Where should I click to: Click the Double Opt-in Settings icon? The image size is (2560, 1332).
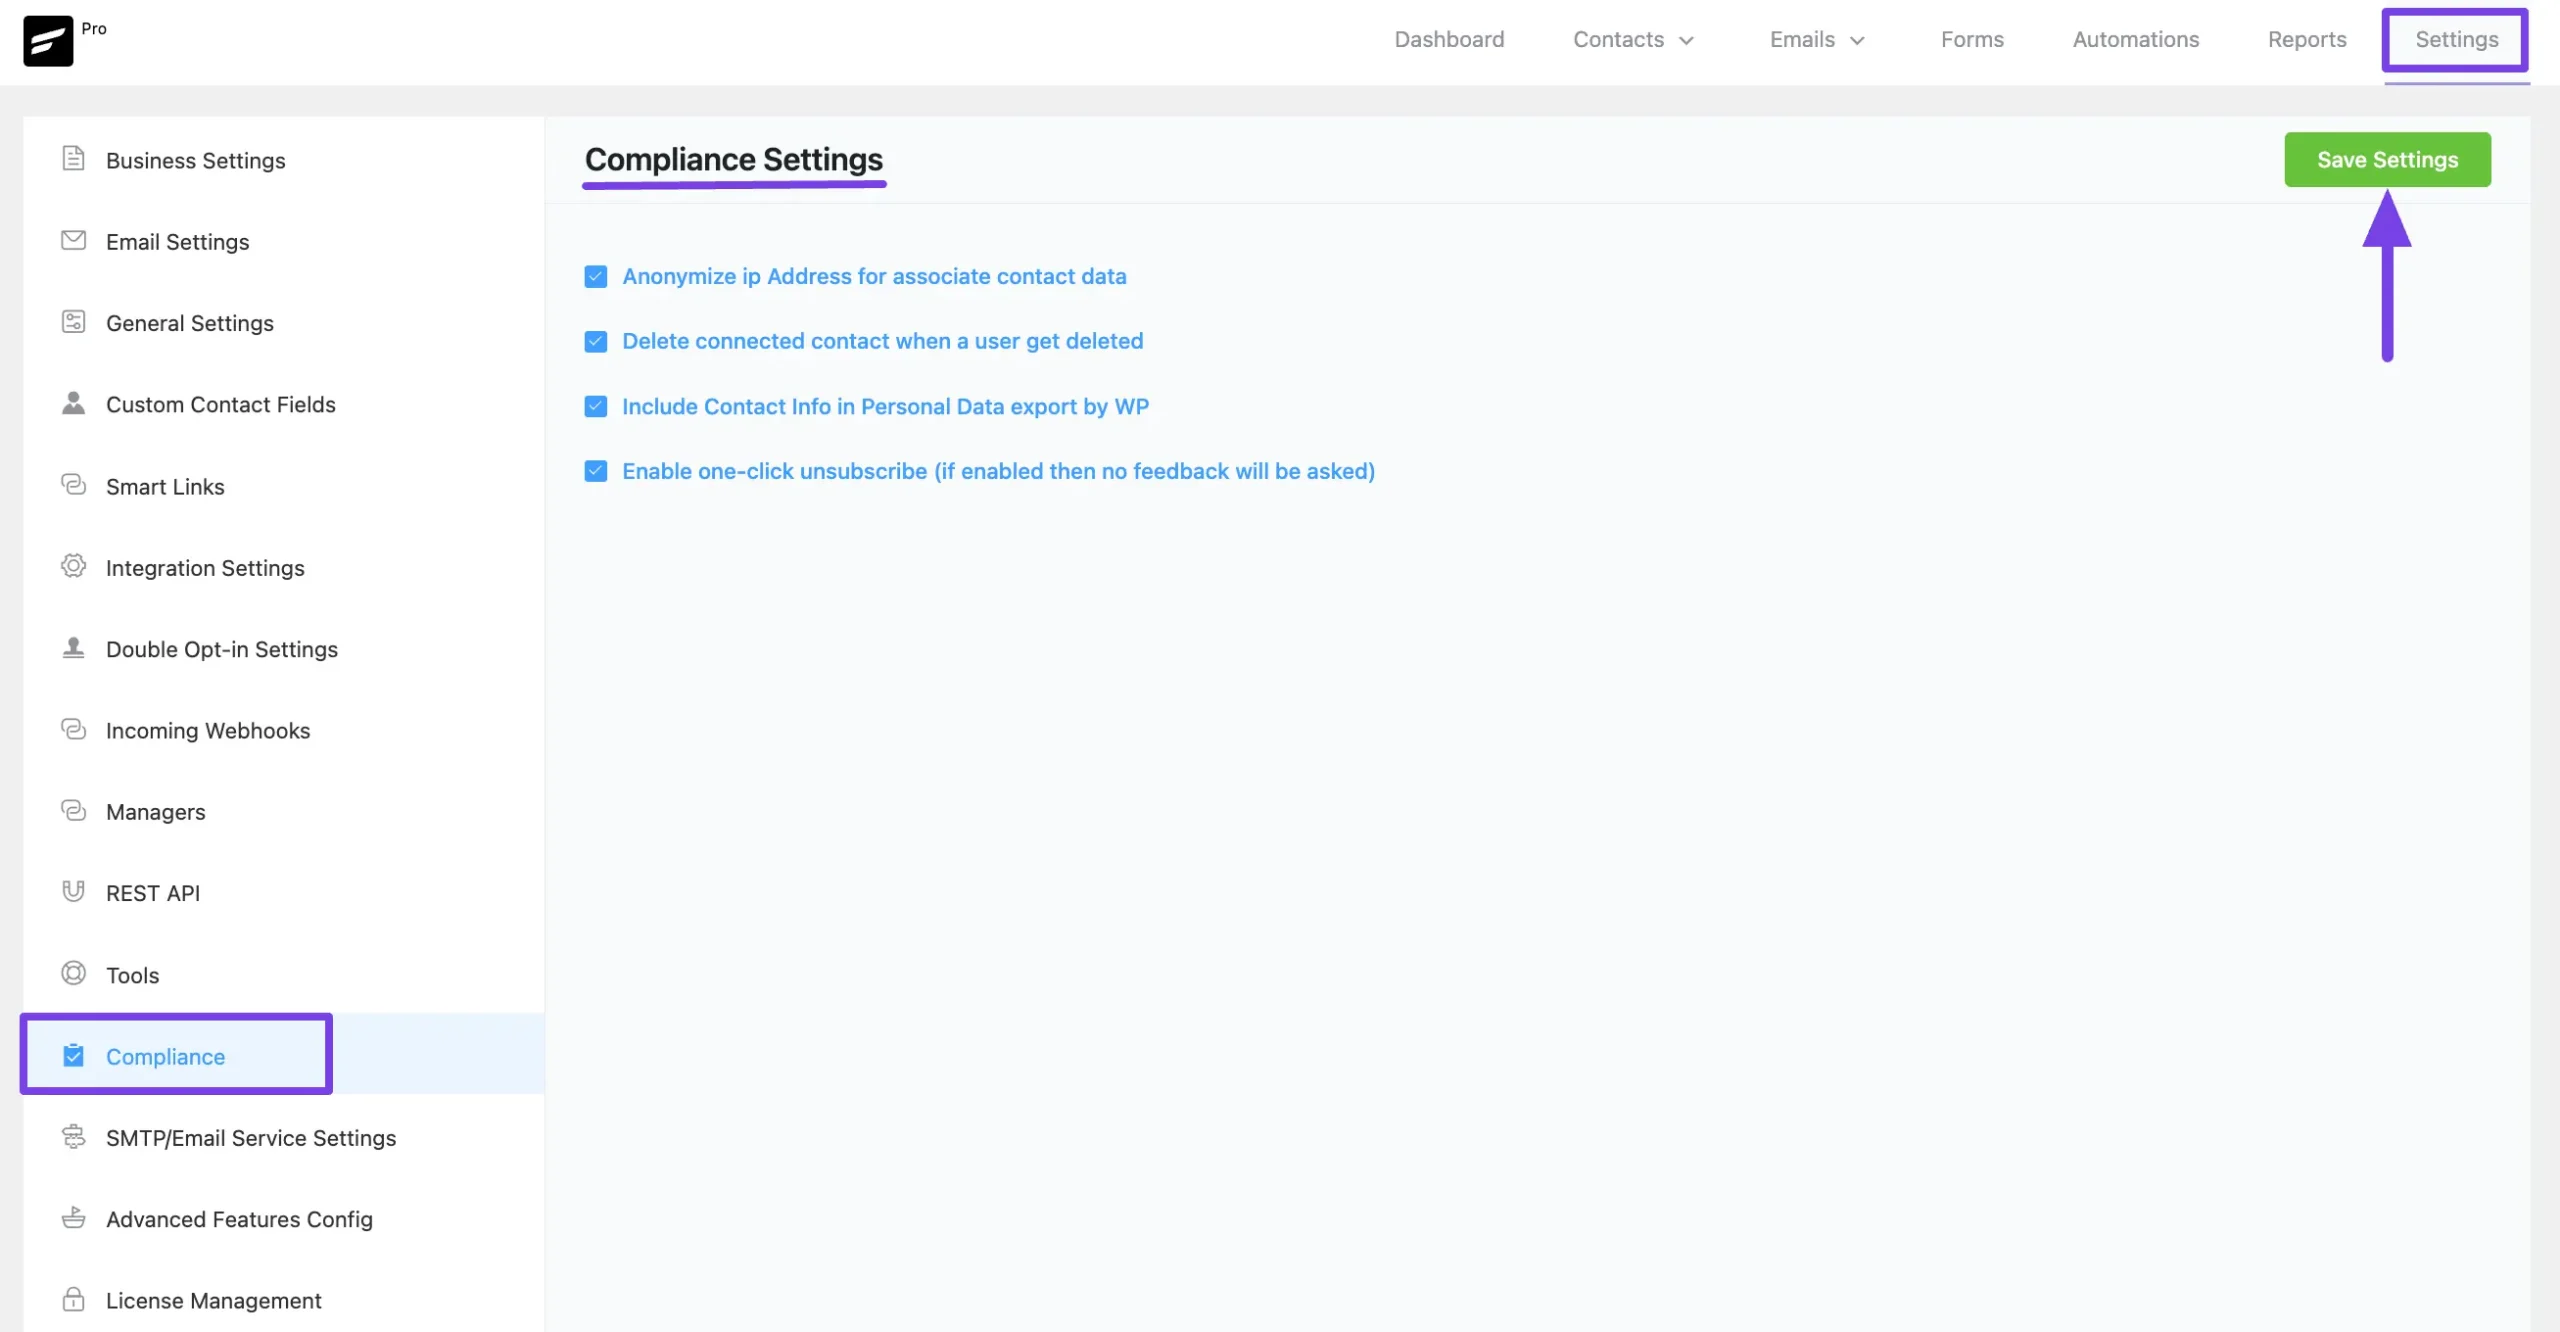click(74, 648)
